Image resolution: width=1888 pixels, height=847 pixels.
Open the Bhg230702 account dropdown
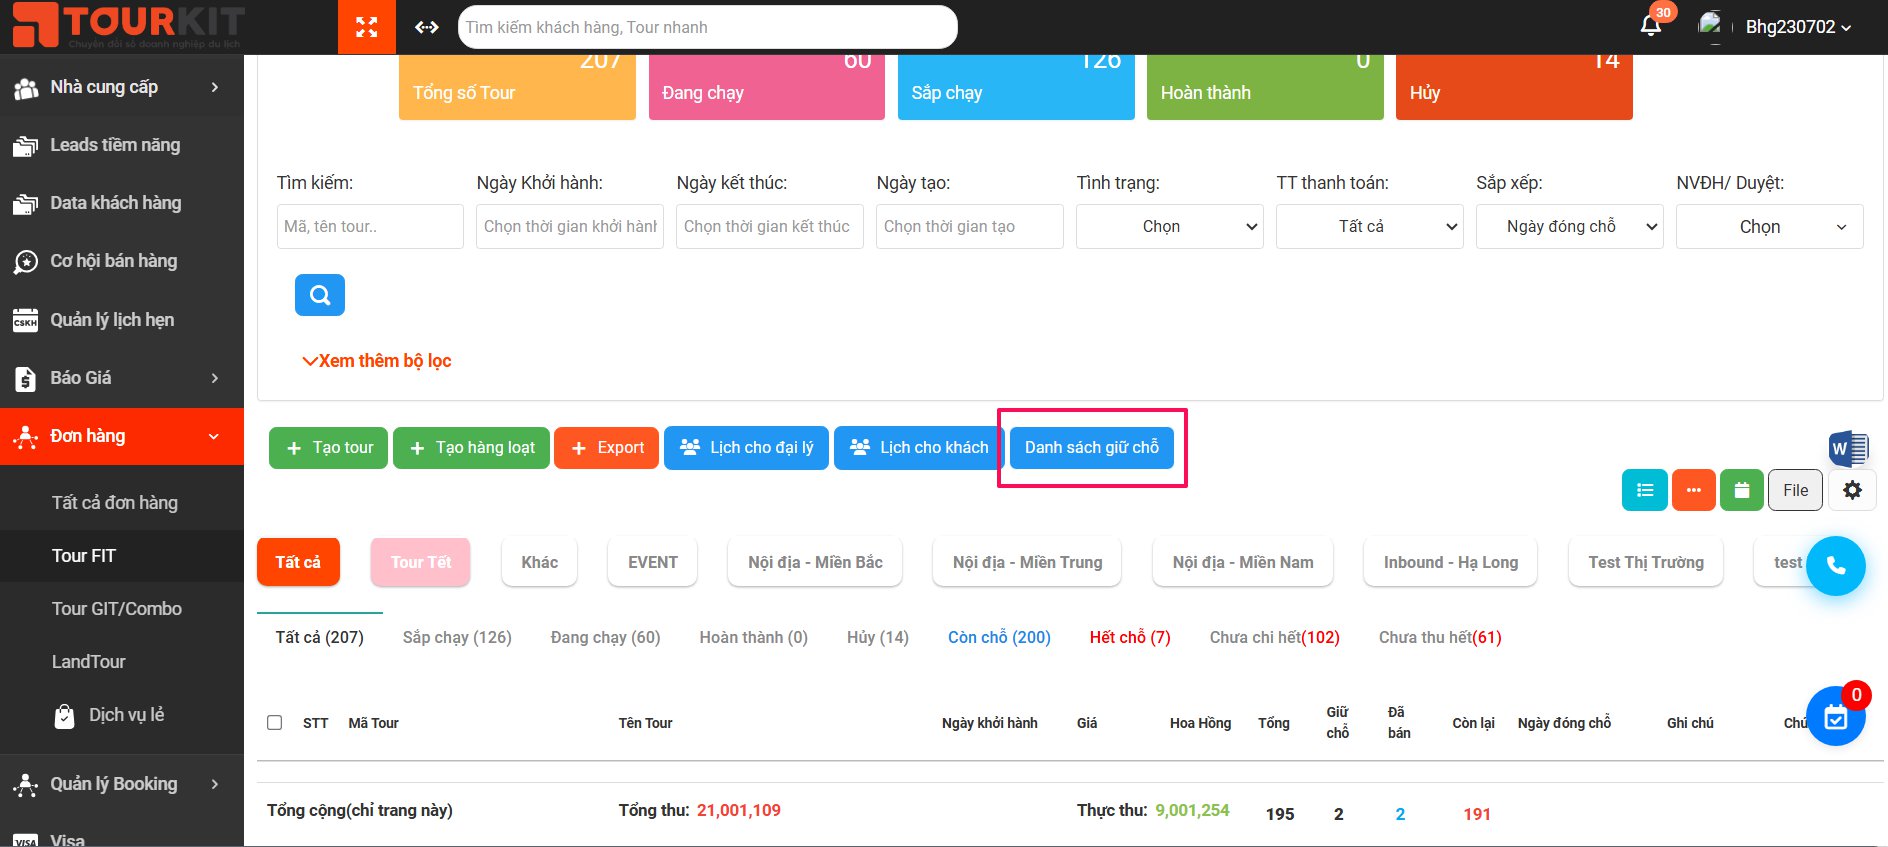[x=1798, y=27]
